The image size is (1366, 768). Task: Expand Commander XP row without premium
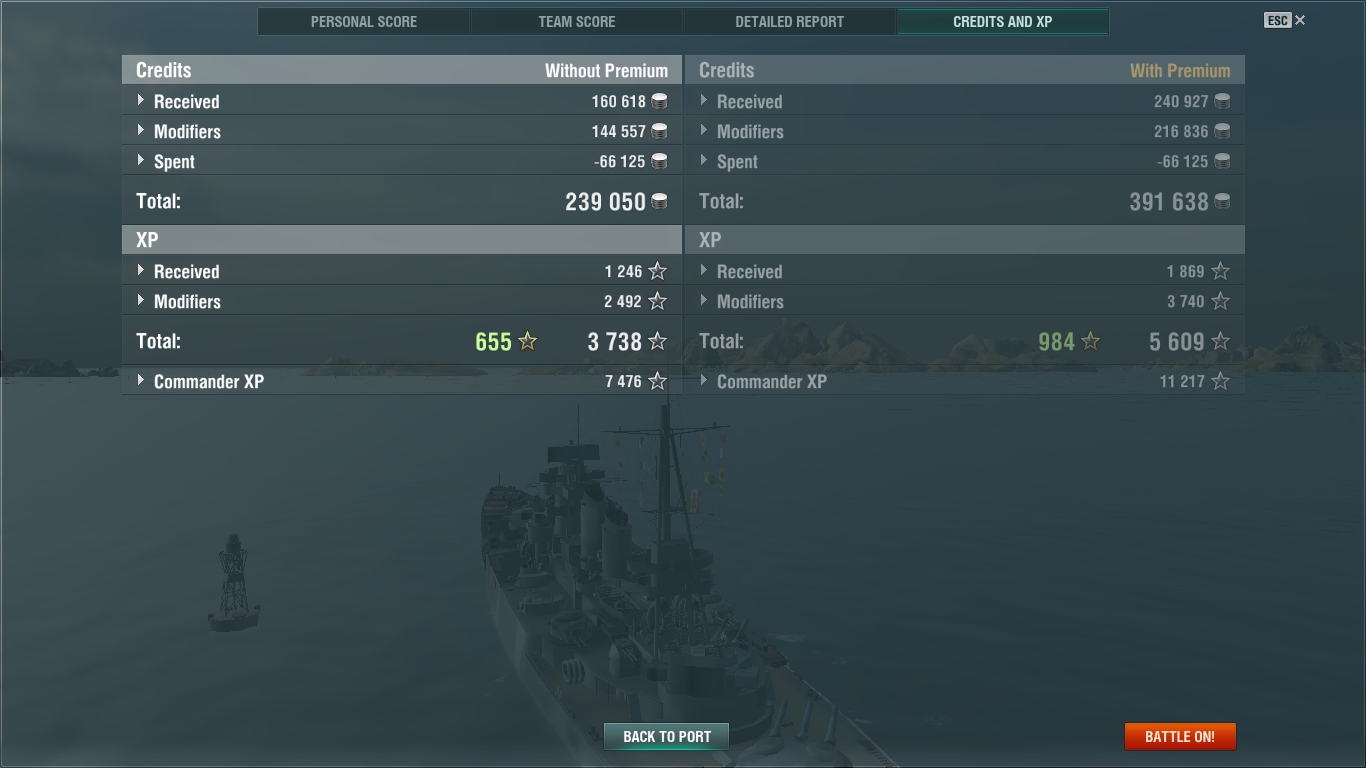pyautogui.click(x=401, y=381)
